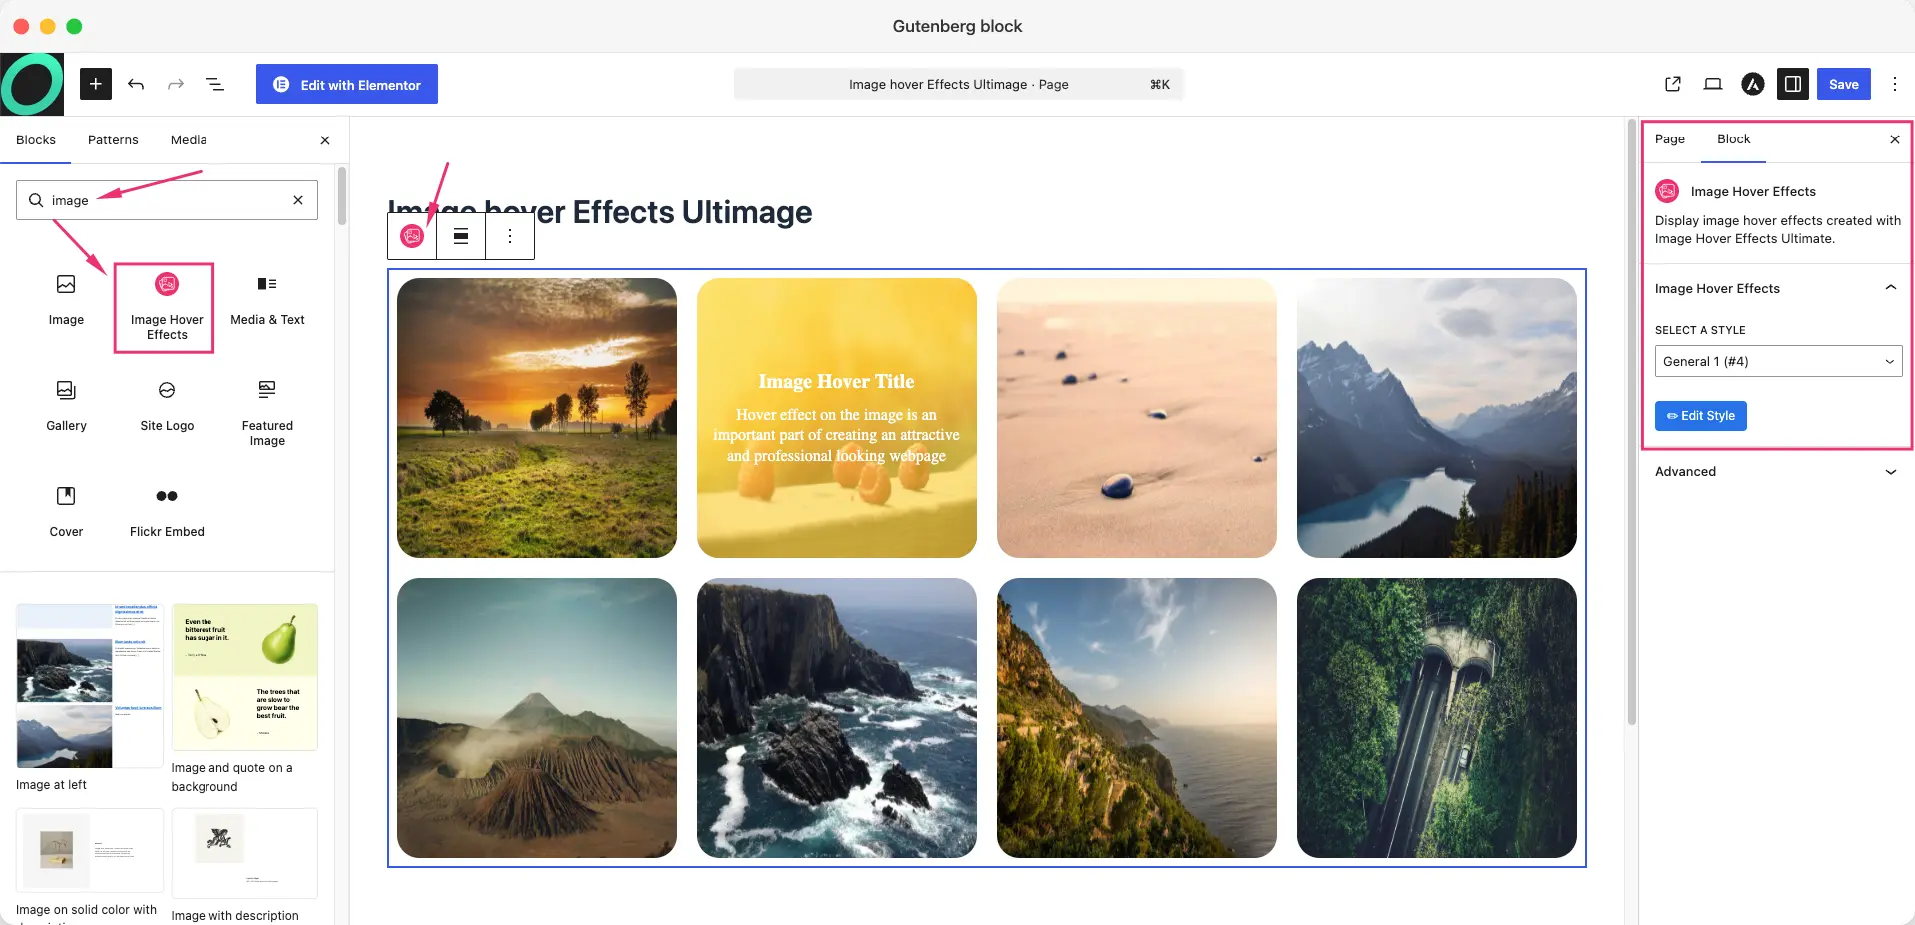Switch to the Block settings tab
This screenshot has width=1915, height=925.
1733,139
